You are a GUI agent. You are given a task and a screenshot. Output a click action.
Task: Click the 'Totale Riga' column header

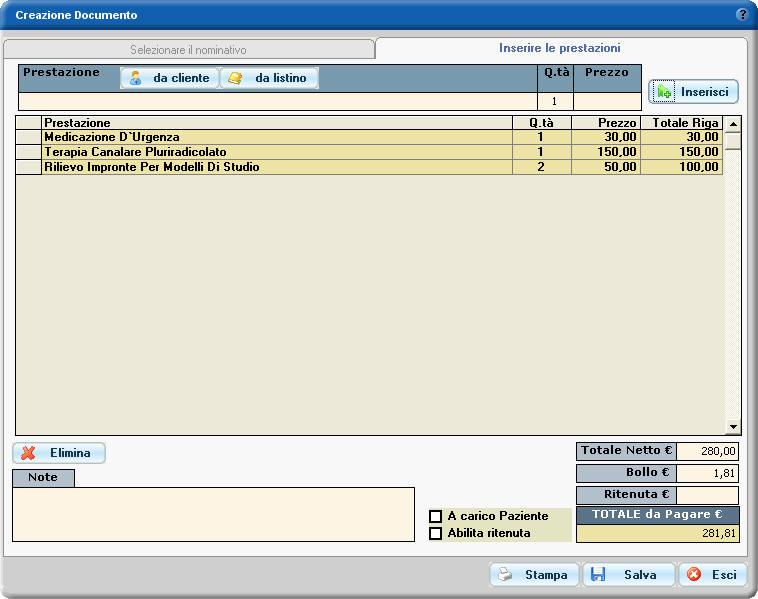[x=682, y=123]
